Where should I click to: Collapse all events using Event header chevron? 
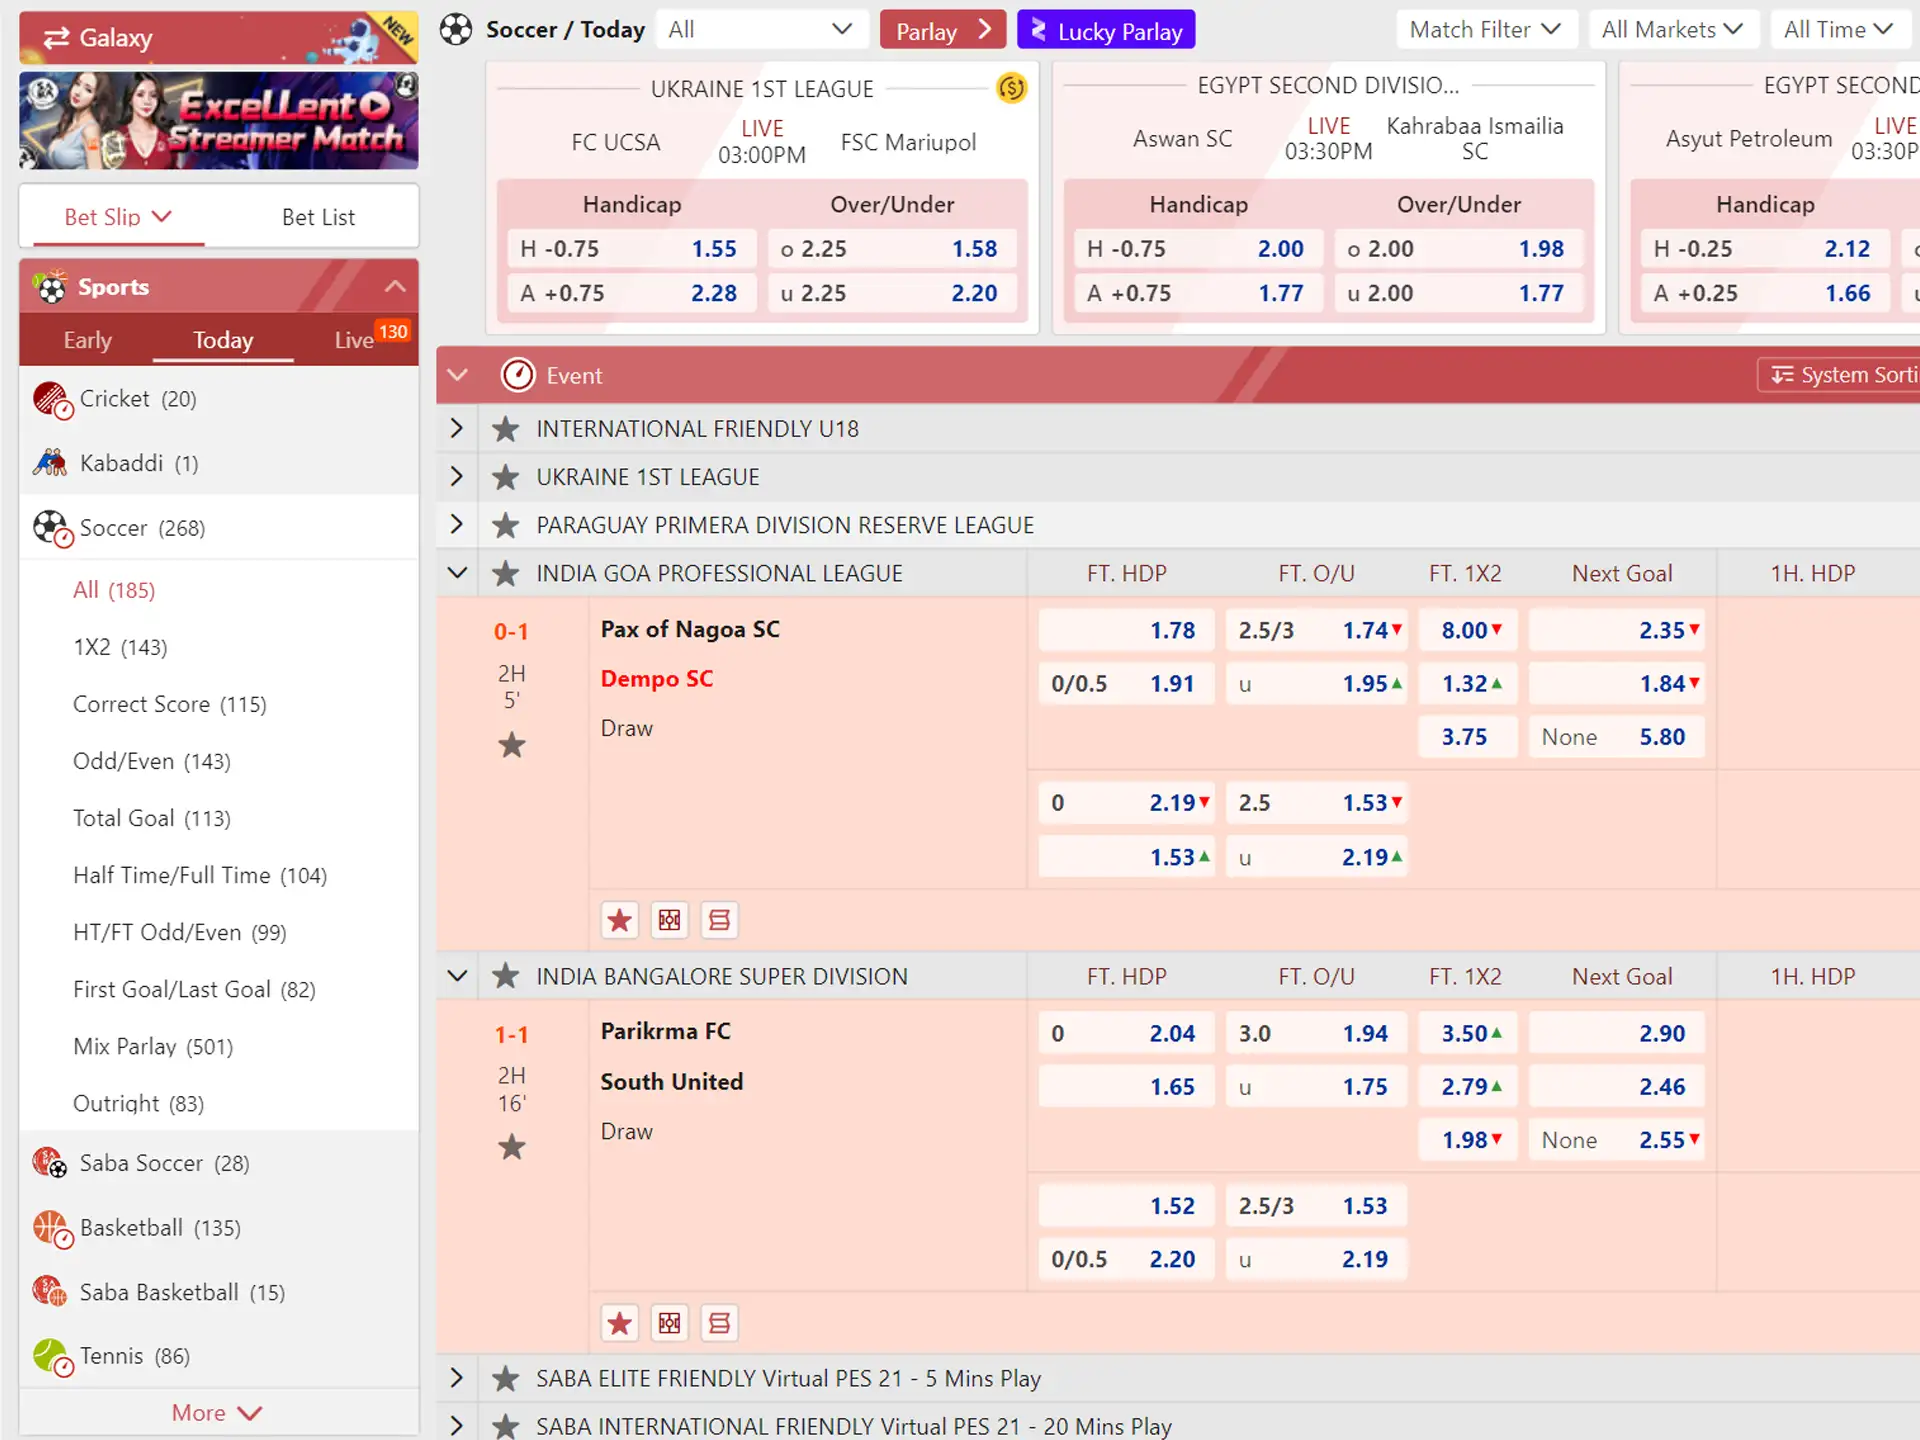pos(458,375)
